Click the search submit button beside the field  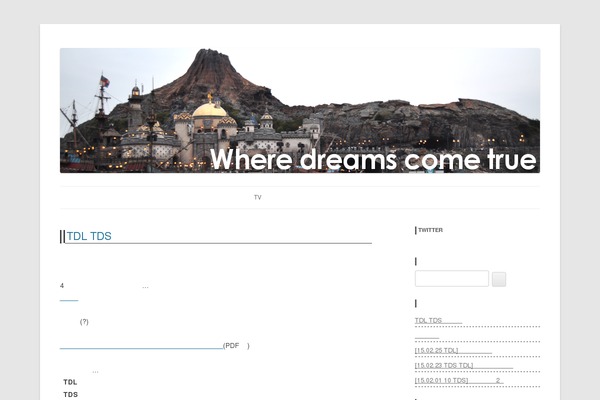click(499, 279)
